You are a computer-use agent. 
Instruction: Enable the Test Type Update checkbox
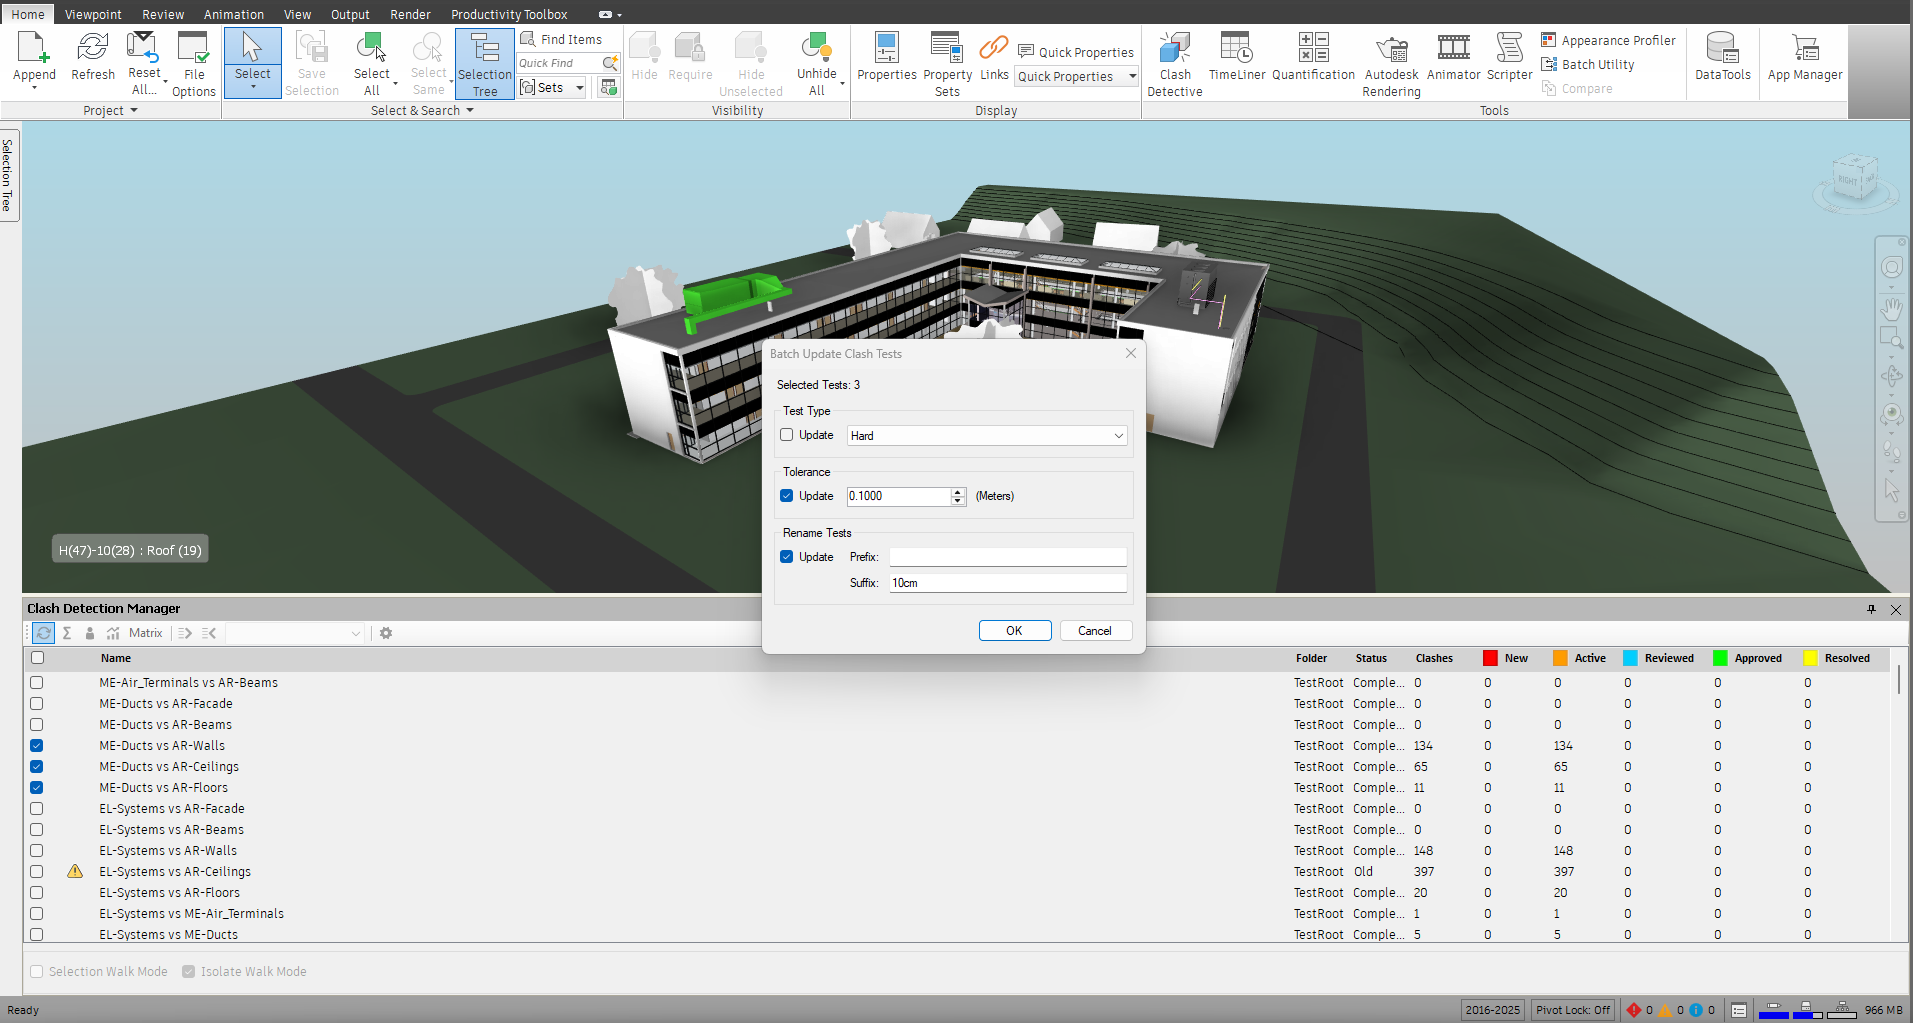787,435
